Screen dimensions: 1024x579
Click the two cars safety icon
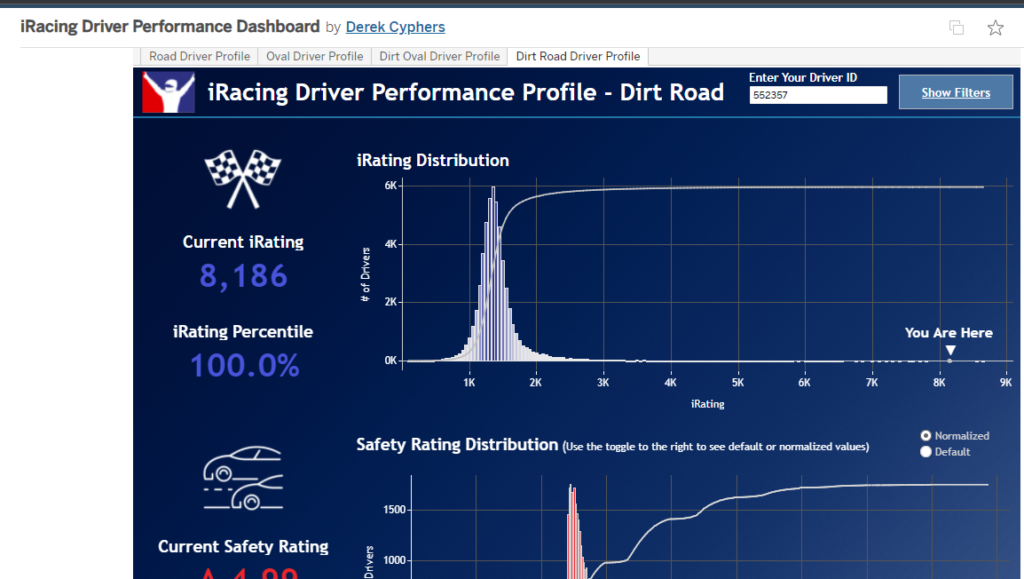pos(242,478)
